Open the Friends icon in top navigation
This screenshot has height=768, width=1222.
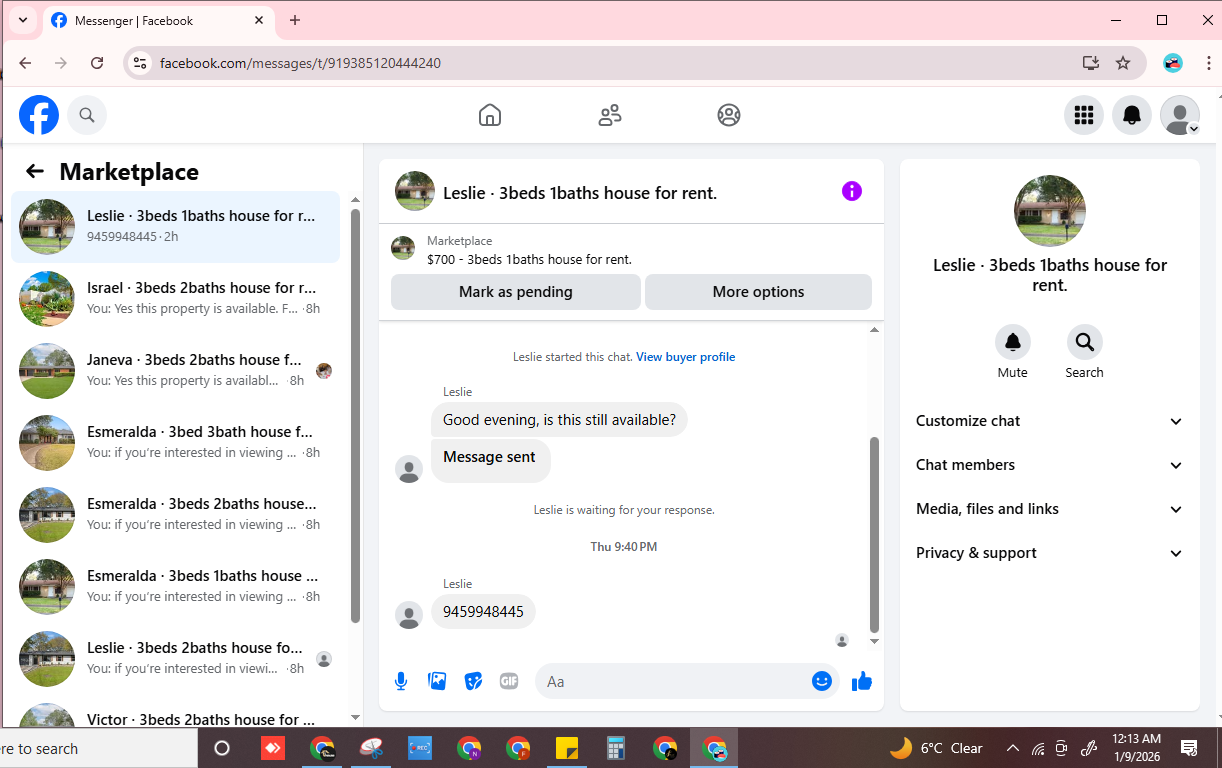[x=609, y=115]
